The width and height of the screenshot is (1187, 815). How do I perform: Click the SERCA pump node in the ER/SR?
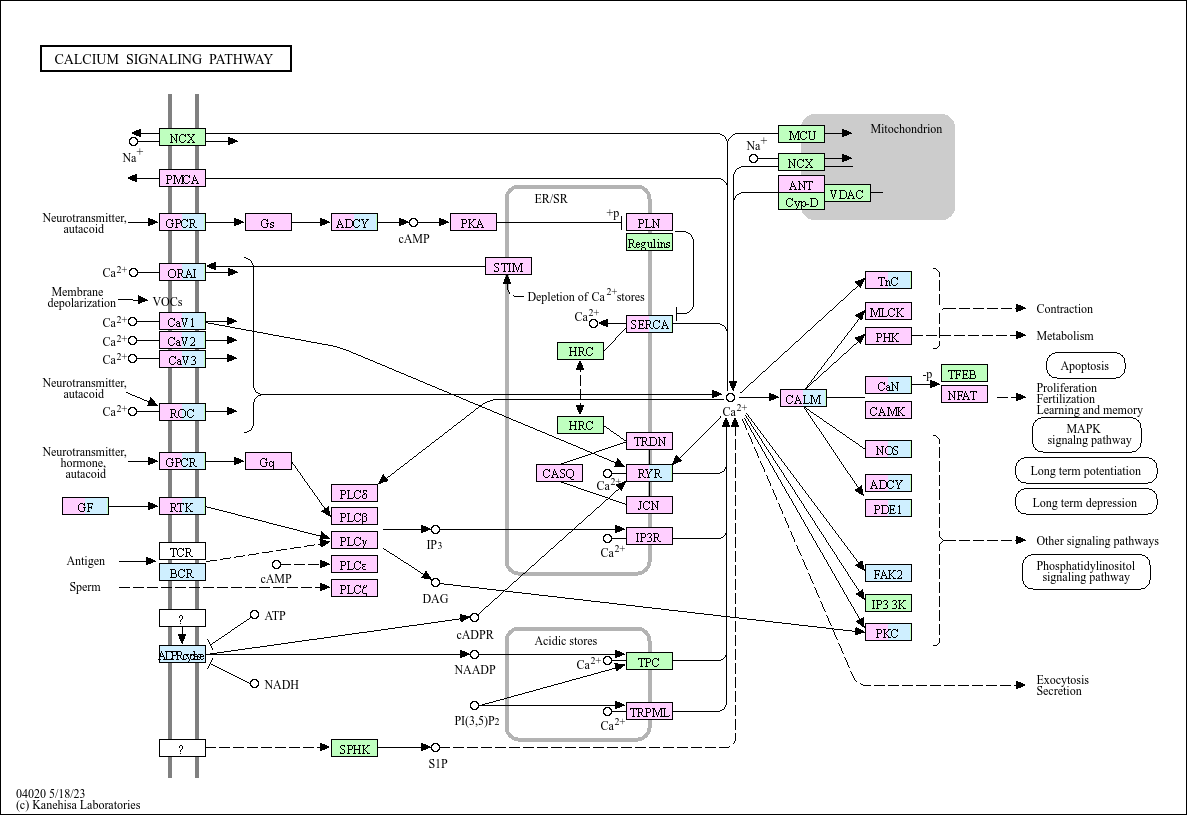click(x=649, y=325)
